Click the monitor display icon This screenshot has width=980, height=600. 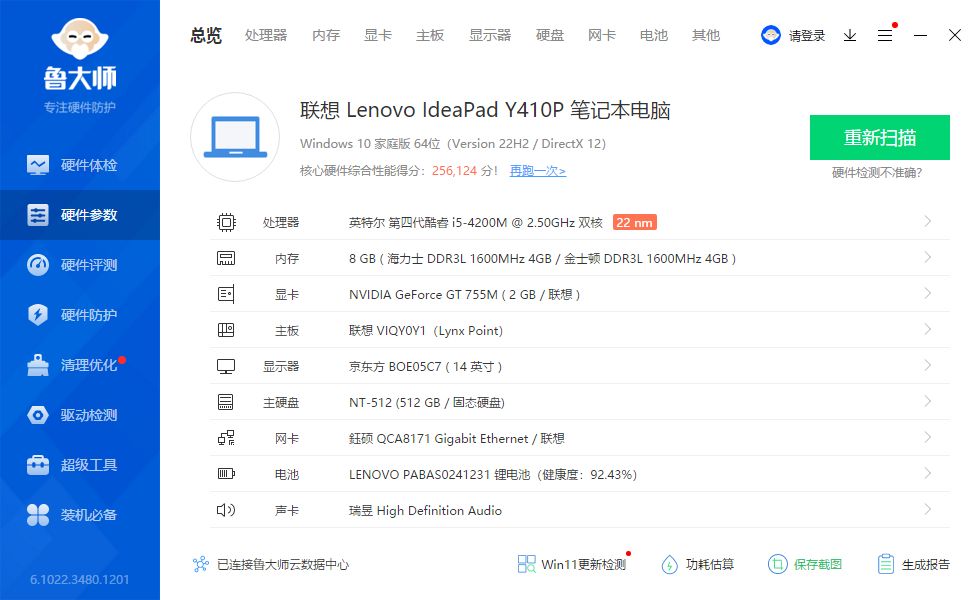click(x=226, y=366)
